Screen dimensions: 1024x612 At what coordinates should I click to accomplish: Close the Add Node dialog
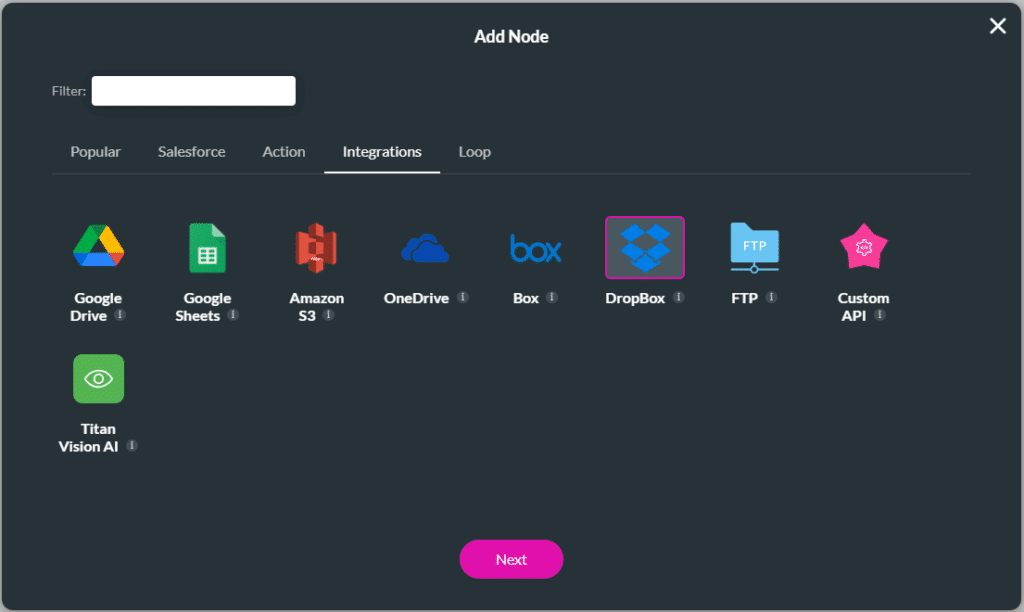point(997,26)
